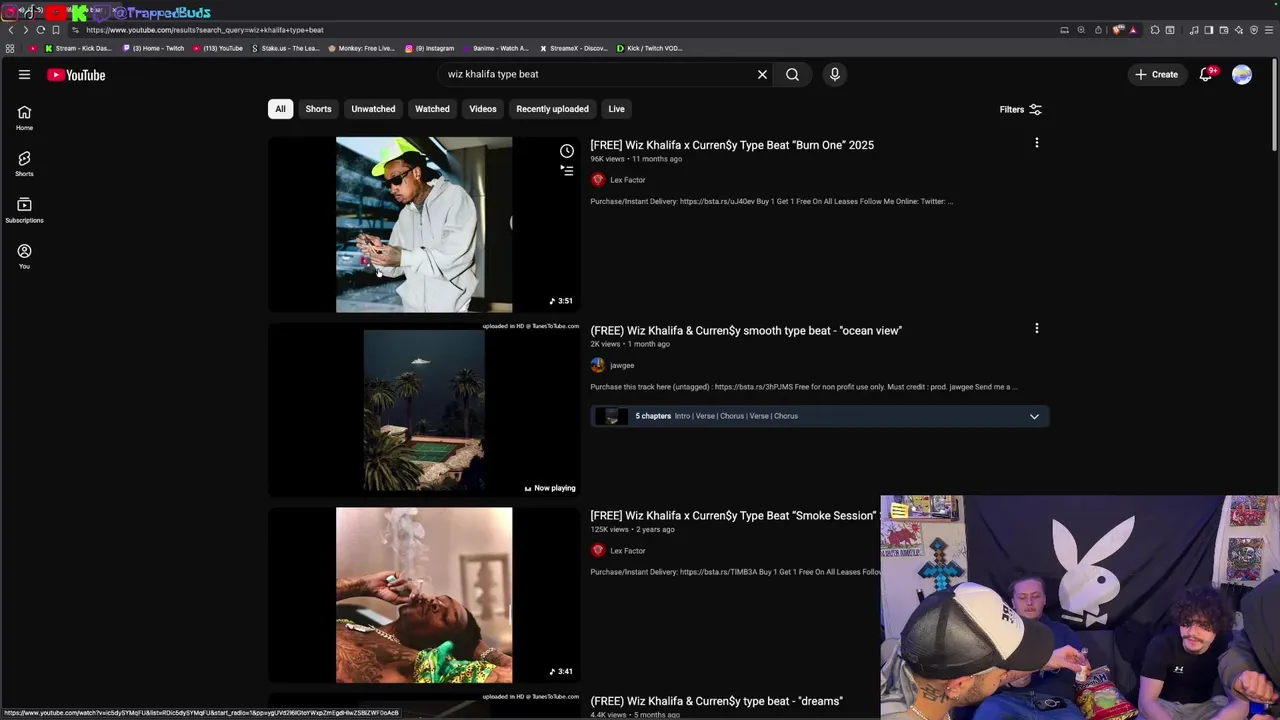1280x720 pixels.
Task: Toggle the browser sidebar panel icon
Action: (x=1208, y=30)
